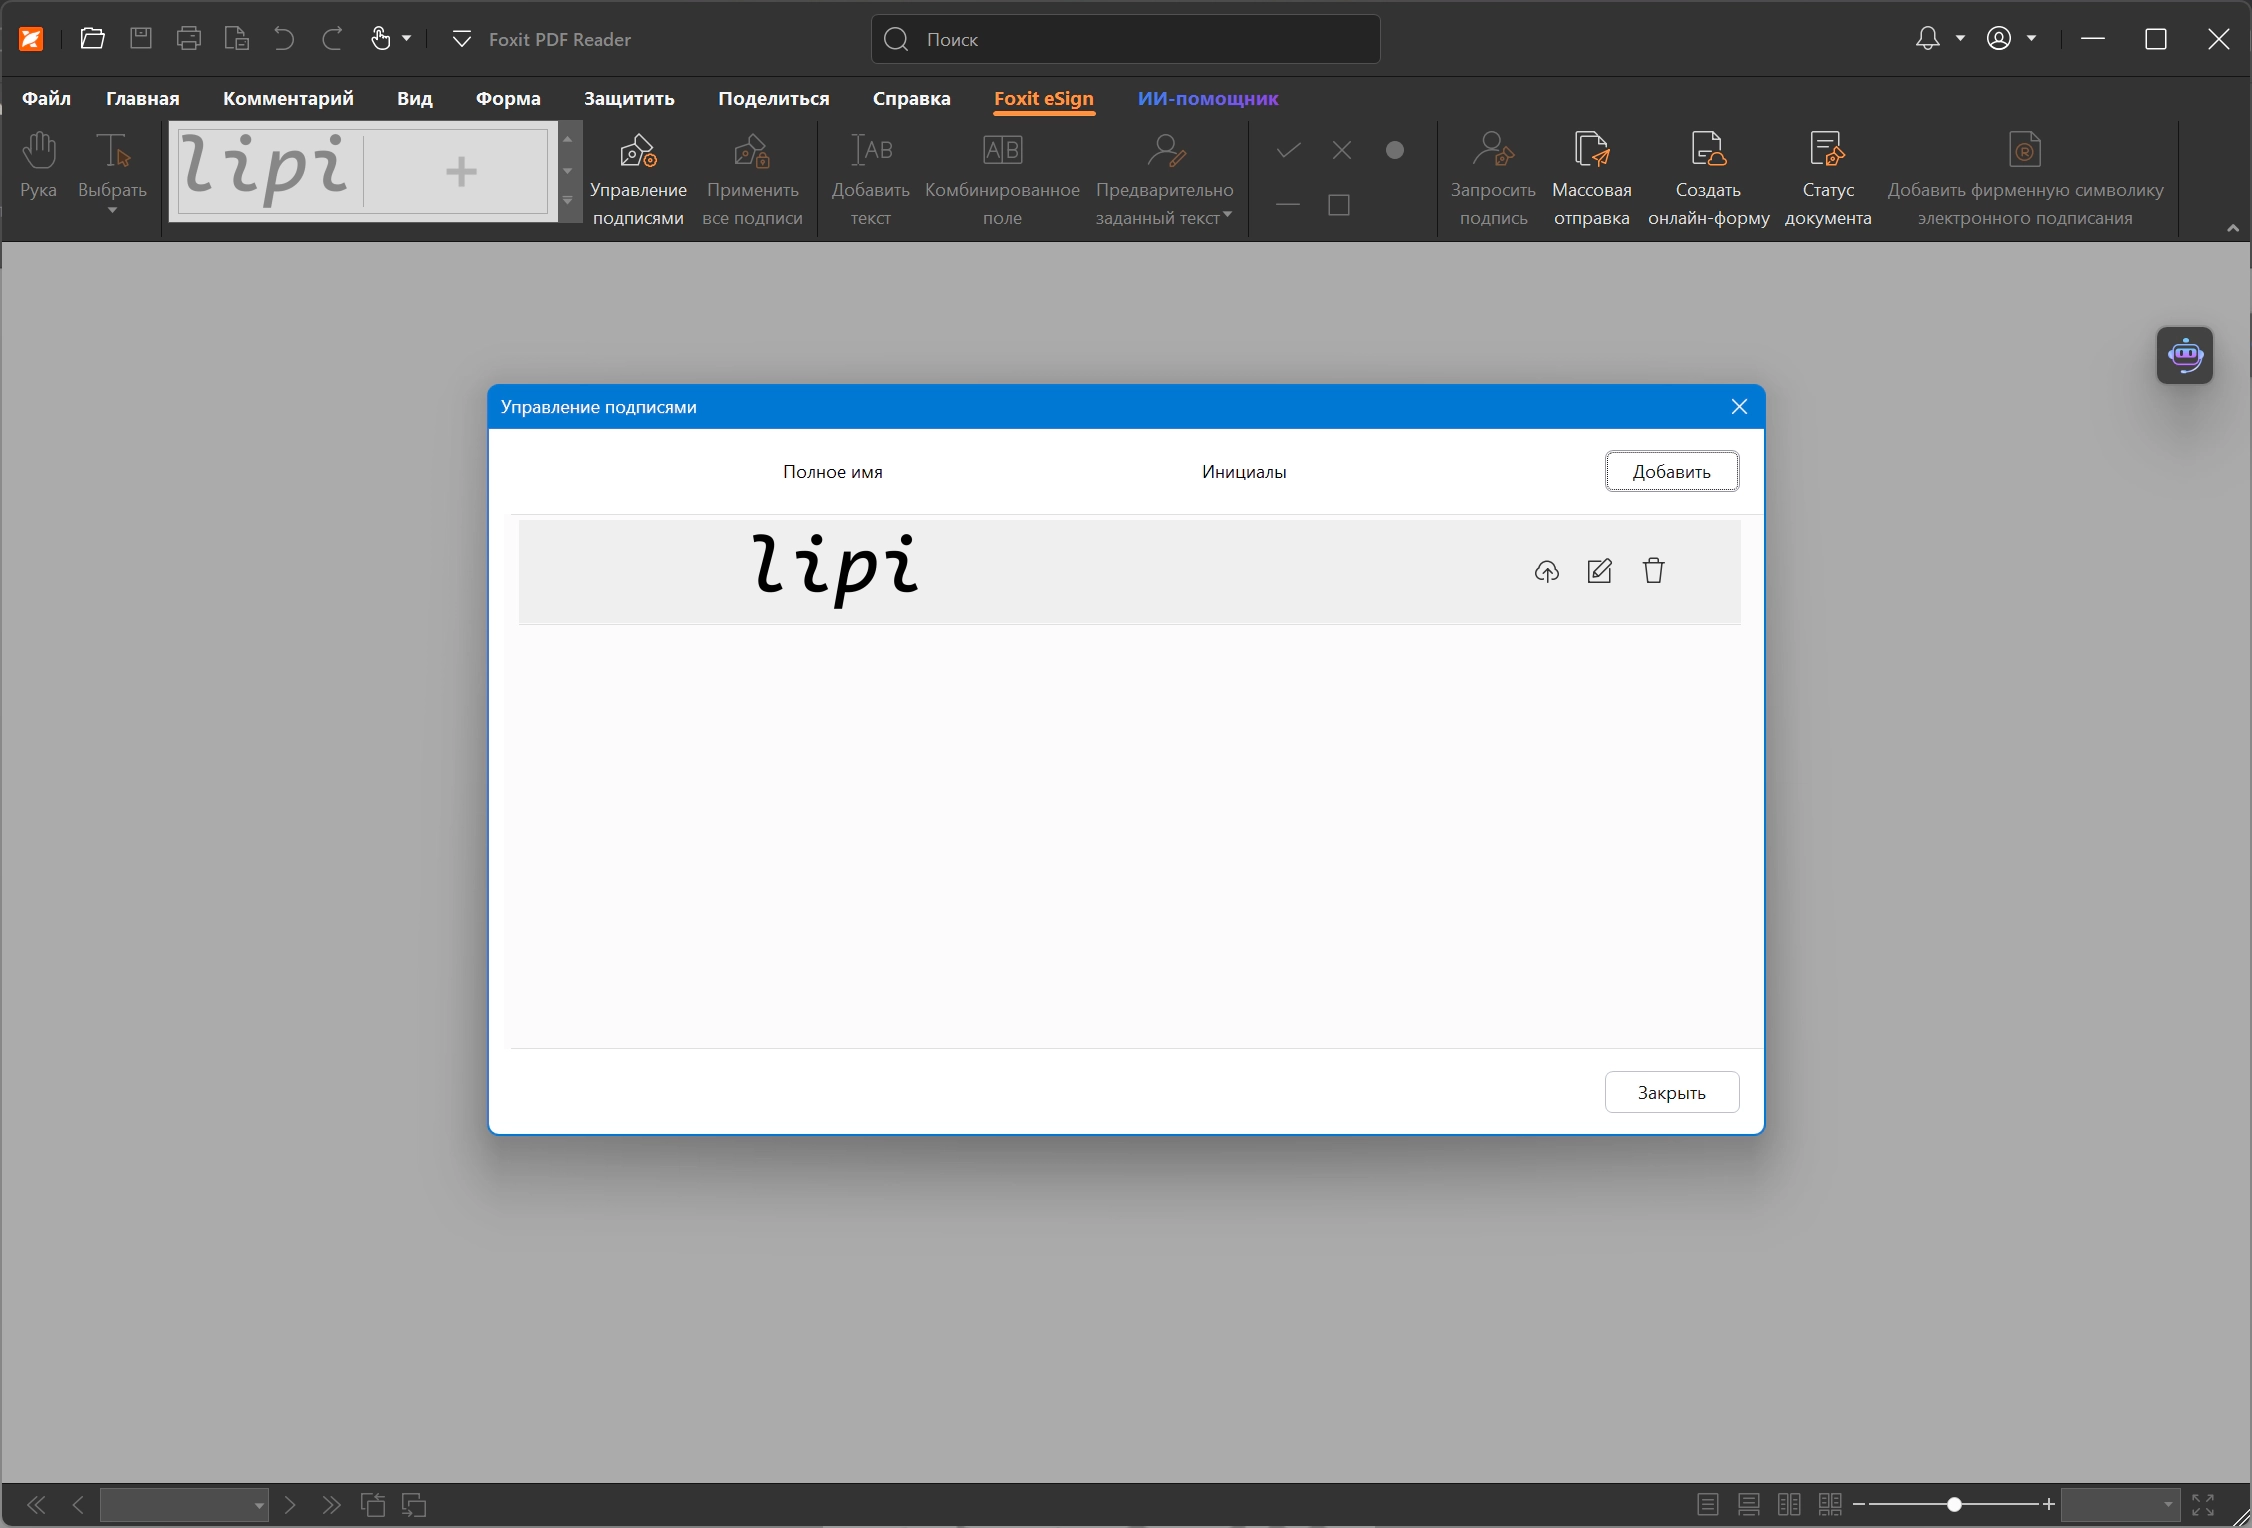Delete the lipi signature
This screenshot has height=1528, width=2252.
(x=1654, y=571)
